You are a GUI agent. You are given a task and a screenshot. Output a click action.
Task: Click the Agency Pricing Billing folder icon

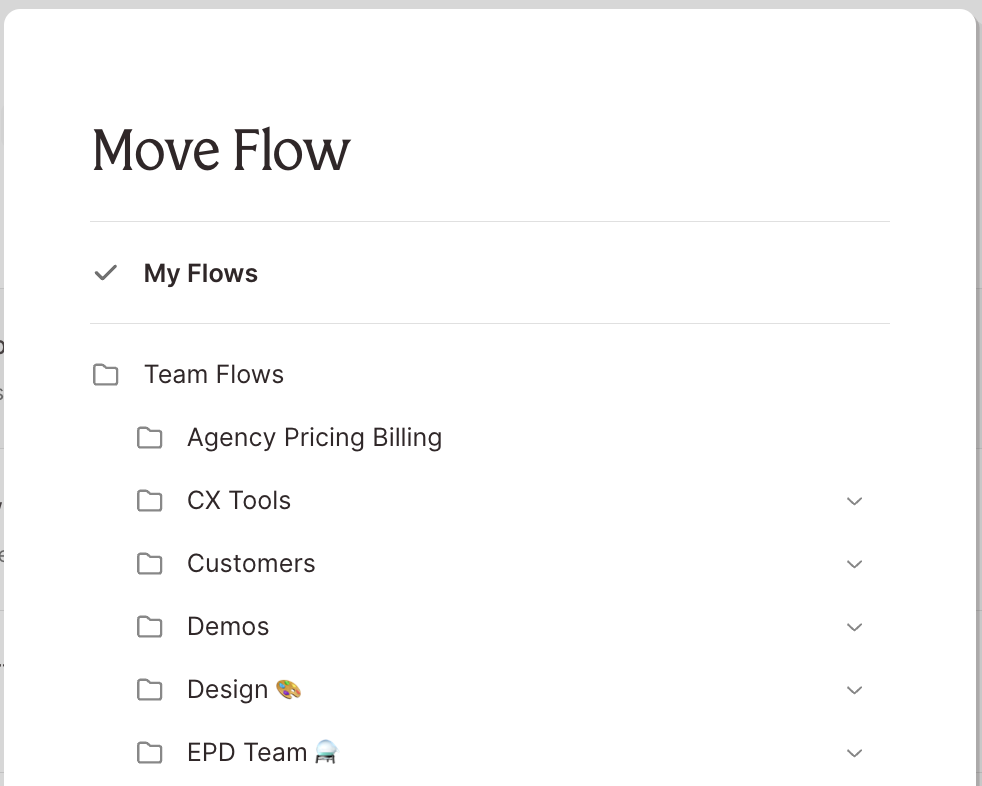click(x=149, y=438)
